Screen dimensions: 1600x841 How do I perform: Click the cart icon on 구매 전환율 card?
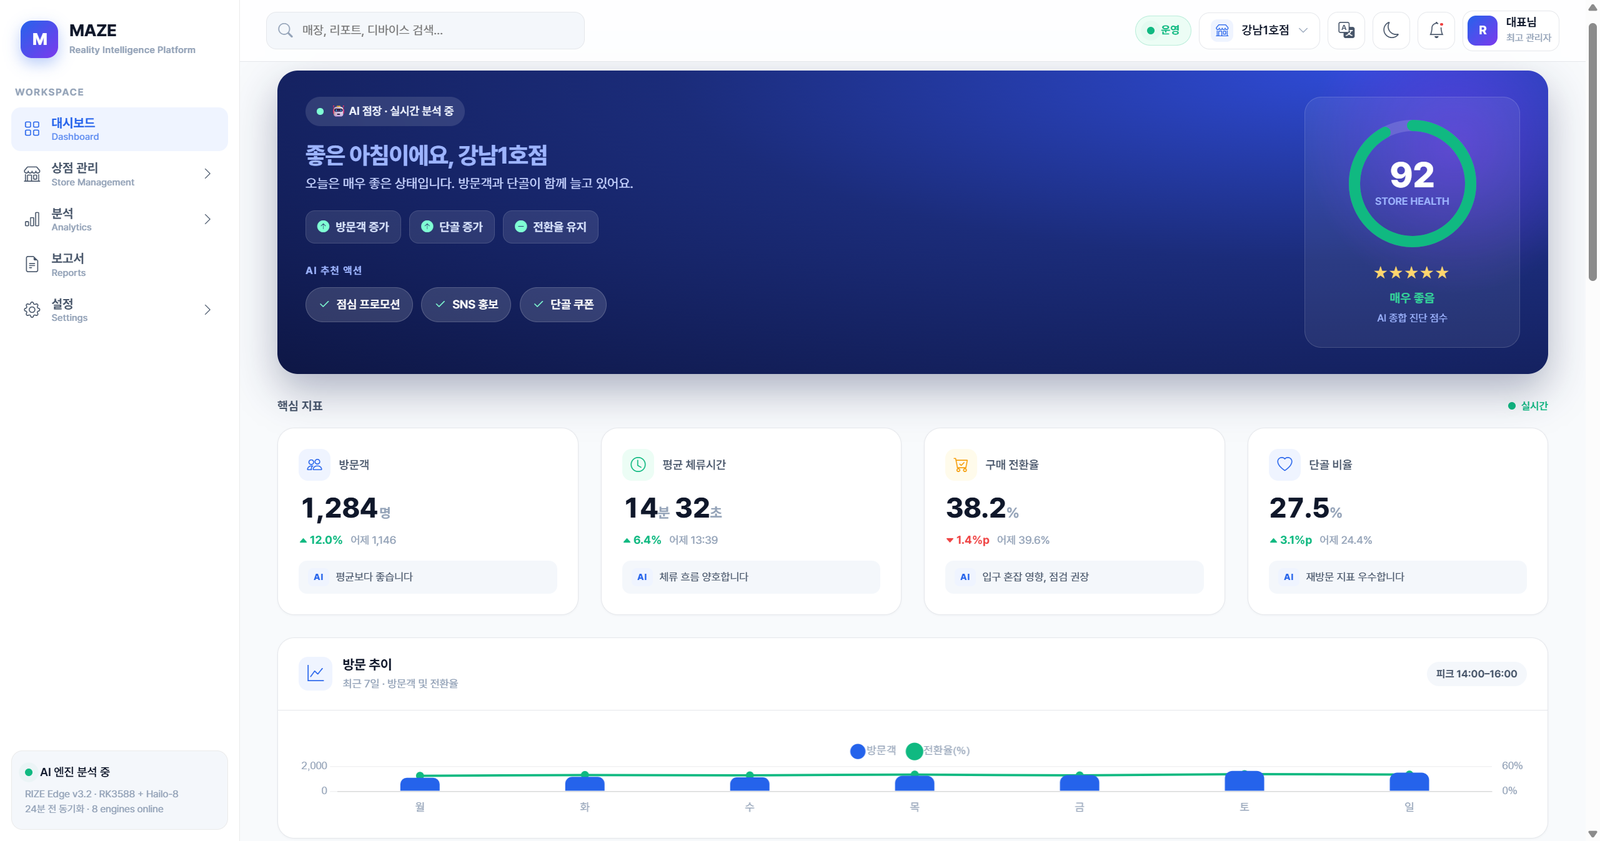961,464
